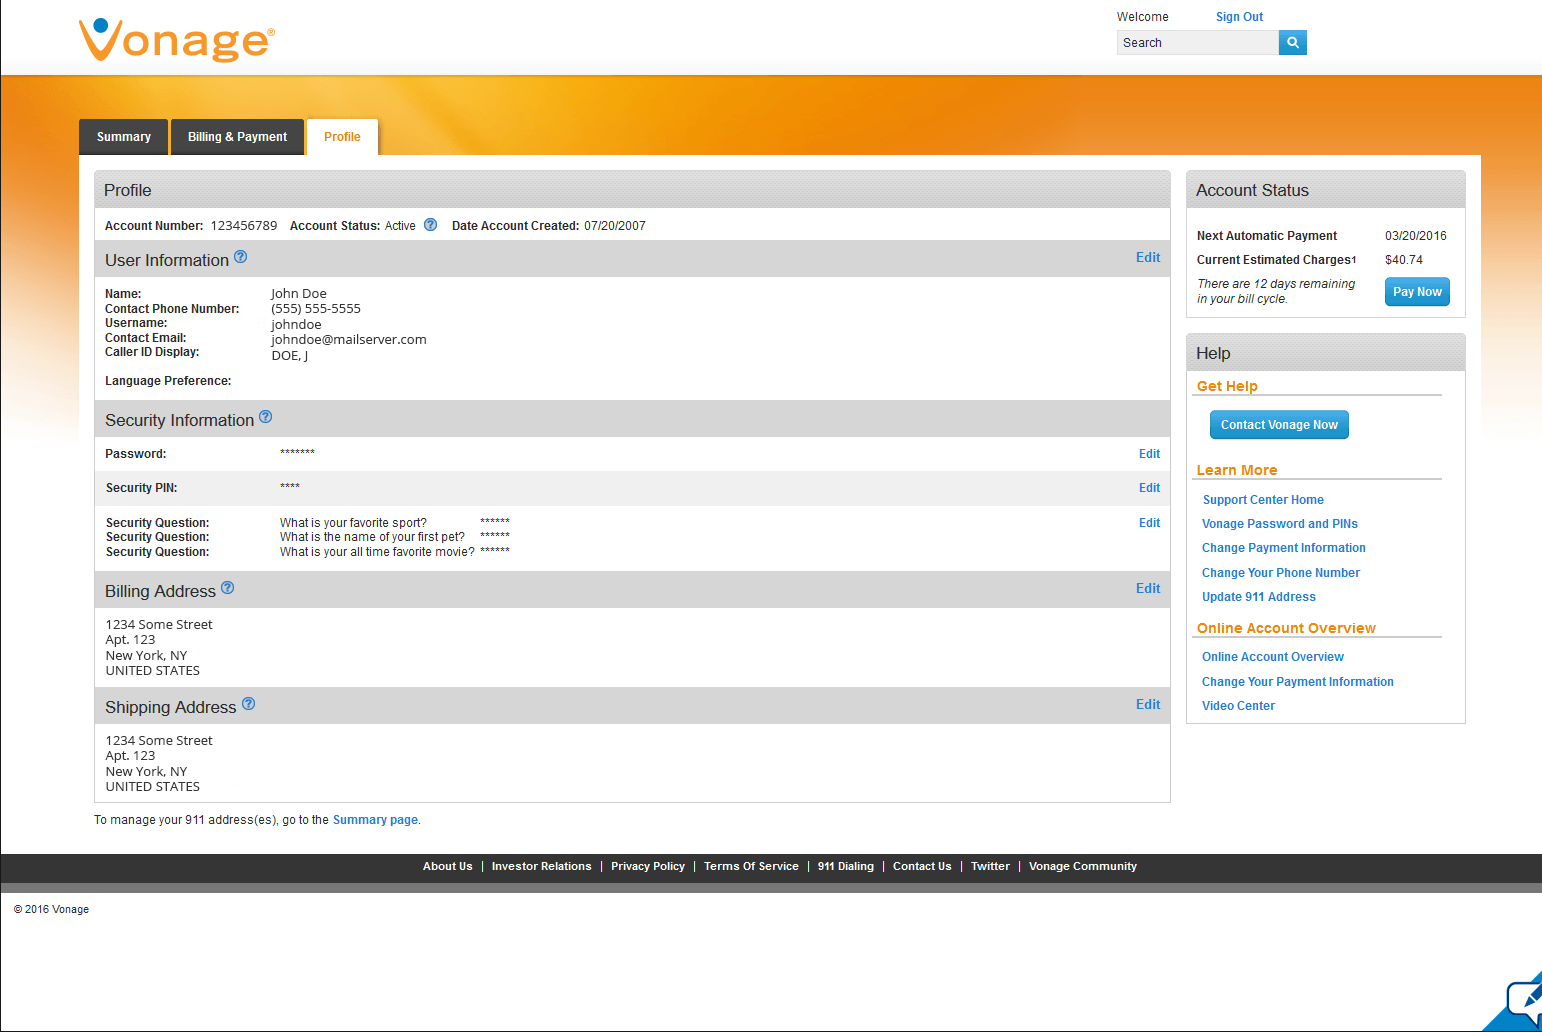This screenshot has height=1032, width=1542.
Task: Edit the Security PIN
Action: 1149,488
